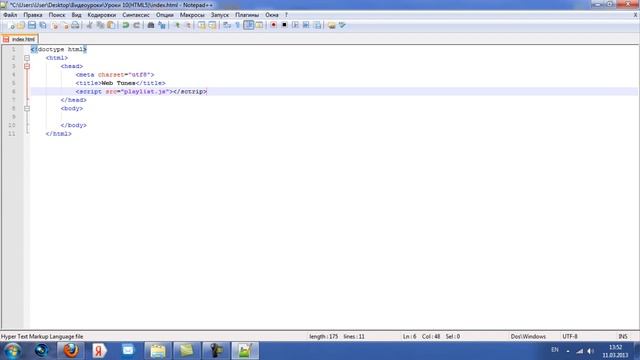Click the Paste toolbar icon
Screen dimensions: 640x360
point(111,25)
